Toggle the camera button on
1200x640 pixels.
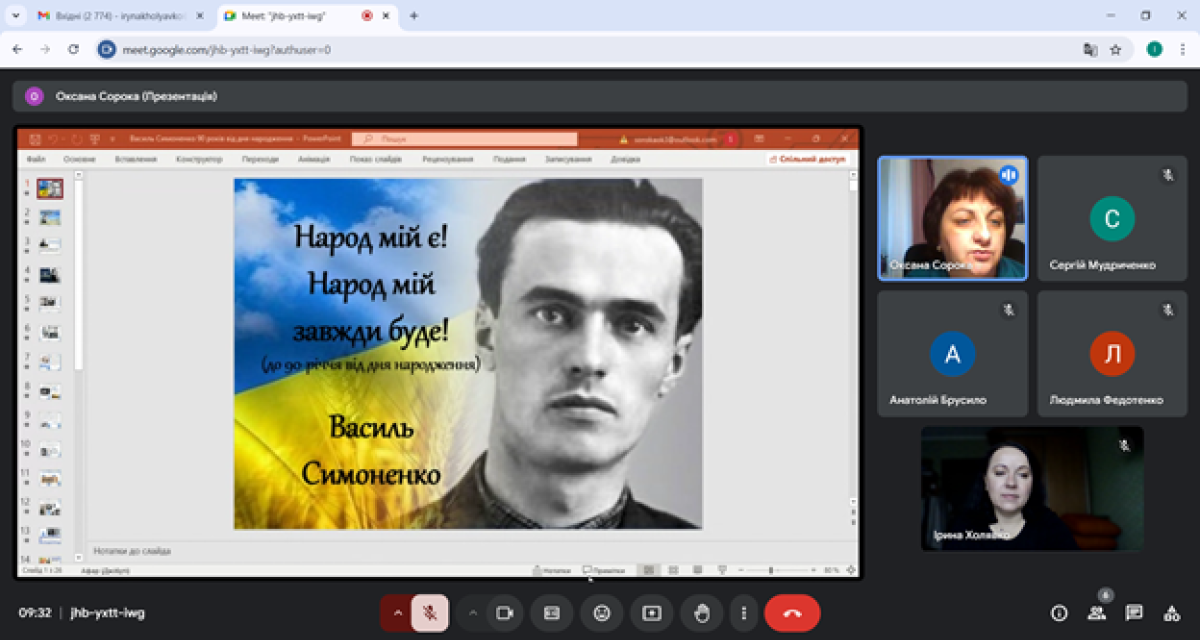pos(505,613)
